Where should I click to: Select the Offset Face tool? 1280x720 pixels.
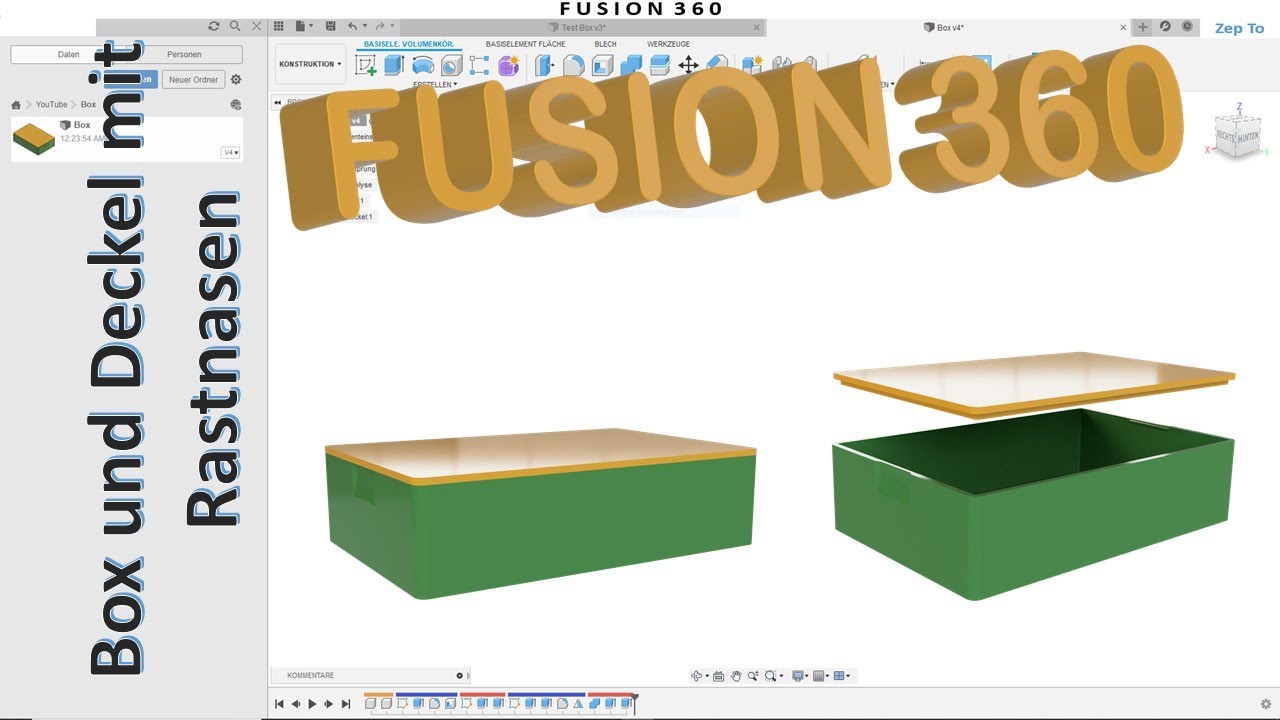(659, 66)
